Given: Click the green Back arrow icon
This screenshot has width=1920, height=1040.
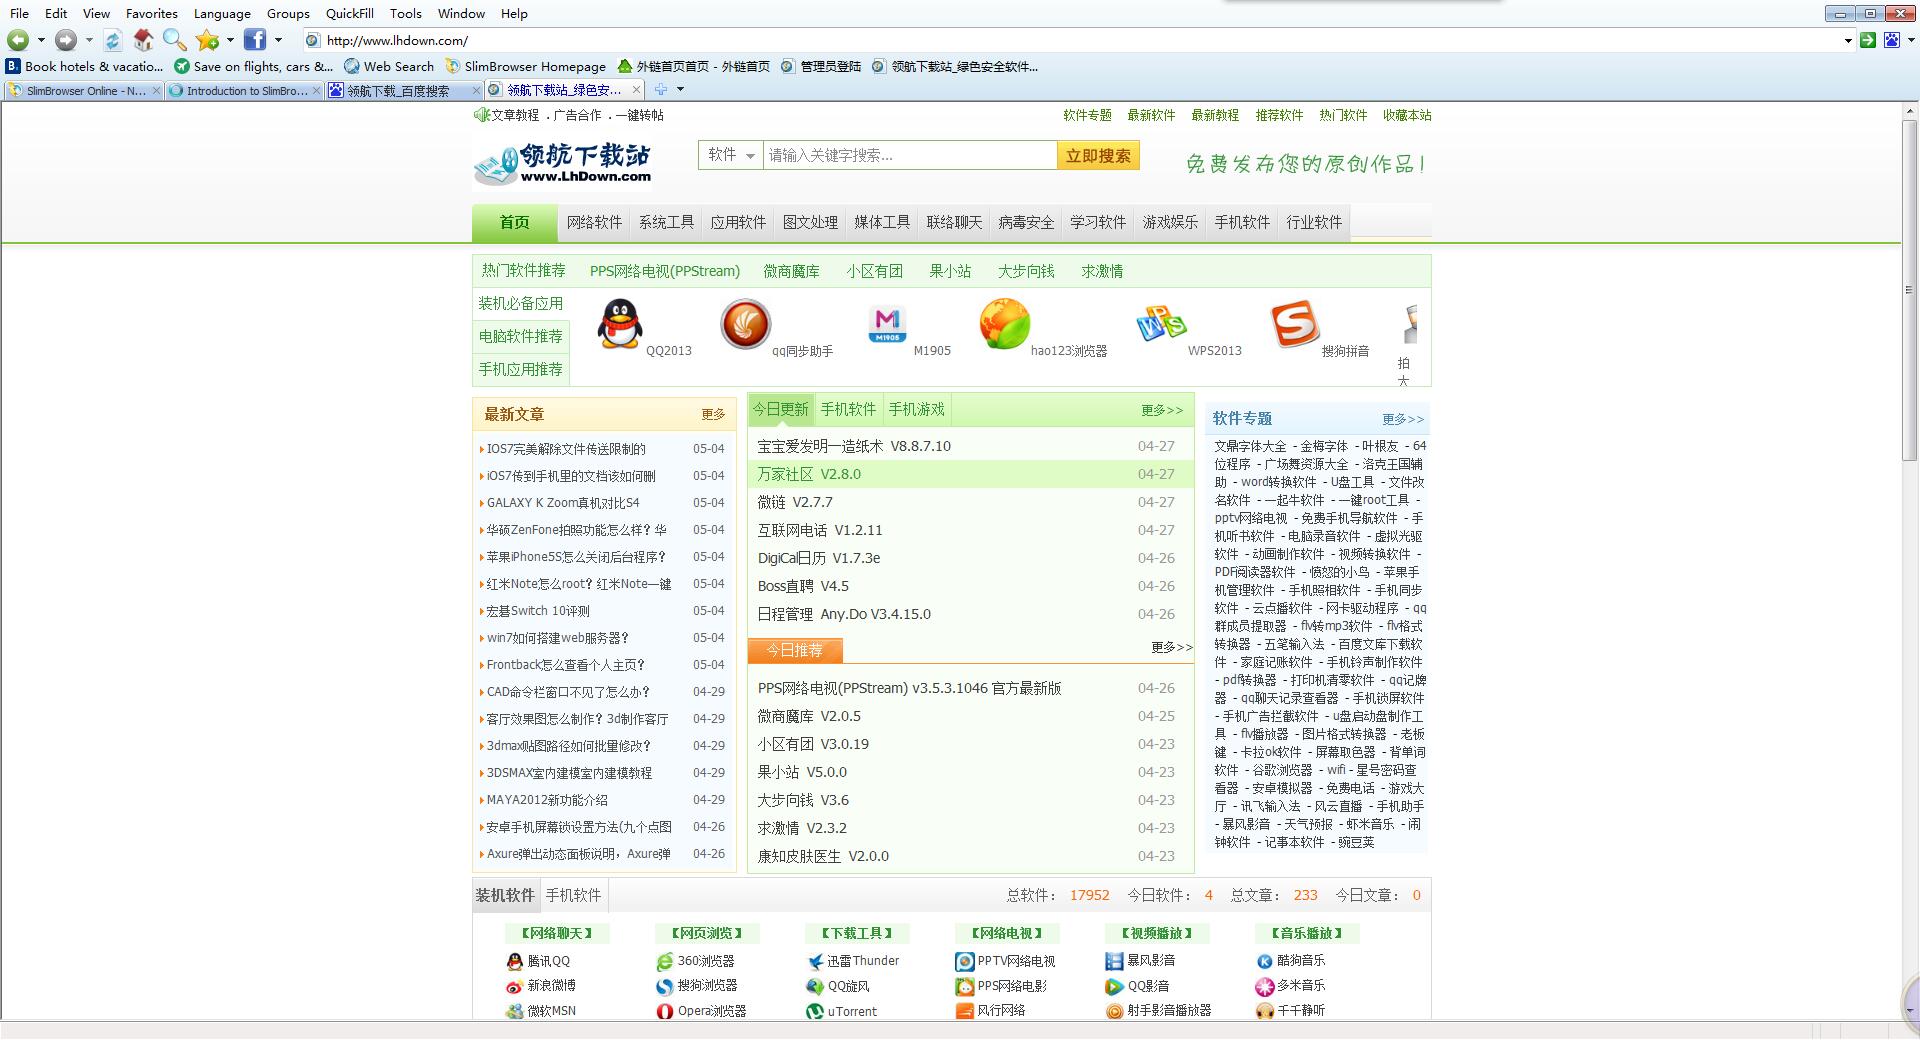Looking at the screenshot, I should click(x=18, y=40).
